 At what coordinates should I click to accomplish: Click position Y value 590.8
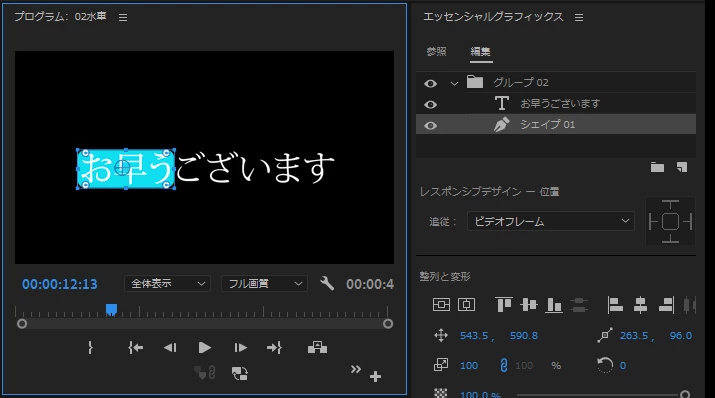tap(523, 336)
